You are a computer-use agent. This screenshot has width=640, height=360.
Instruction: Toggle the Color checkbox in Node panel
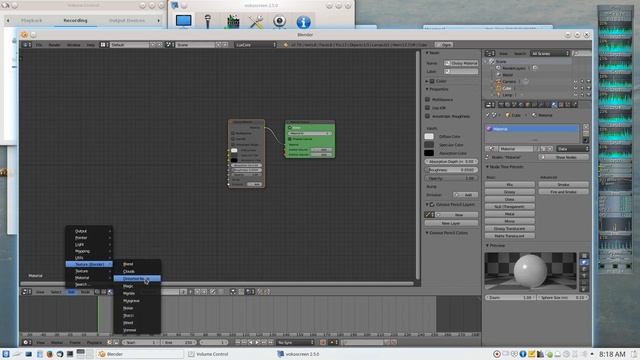coord(432,81)
